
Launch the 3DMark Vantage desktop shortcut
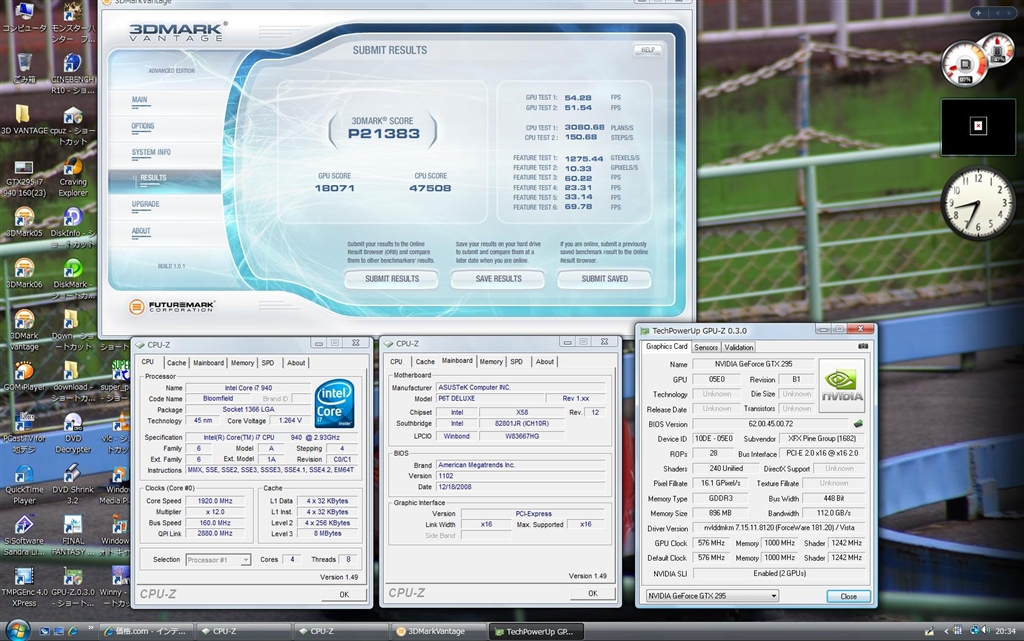[x=24, y=330]
